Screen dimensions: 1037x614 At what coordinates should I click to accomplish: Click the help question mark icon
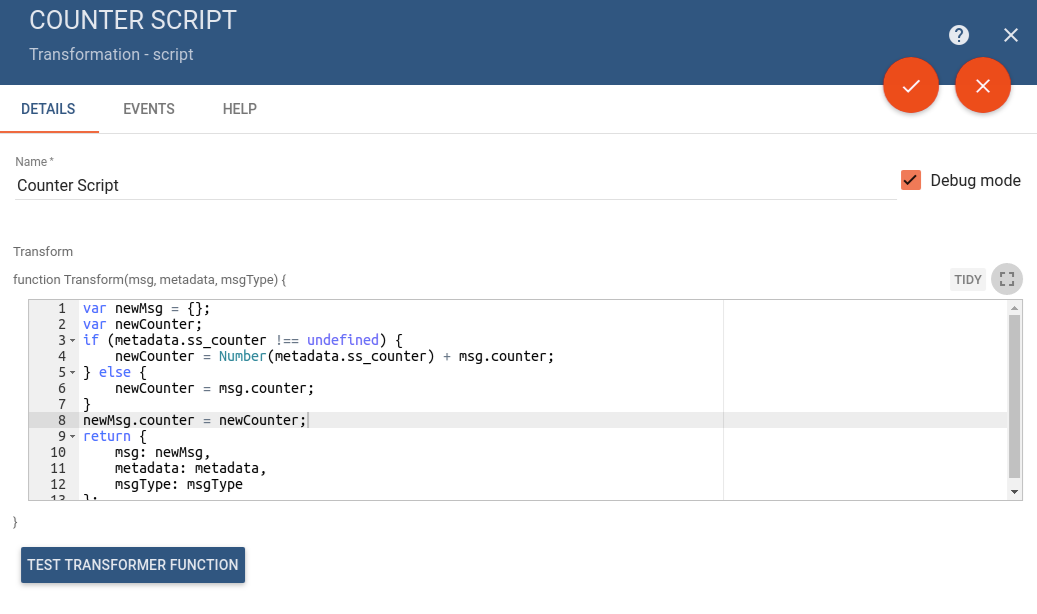tap(959, 35)
